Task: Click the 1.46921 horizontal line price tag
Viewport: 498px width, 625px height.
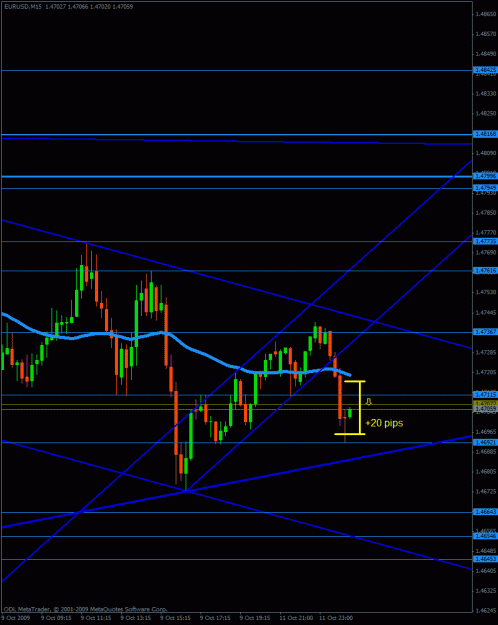Action: pos(485,442)
